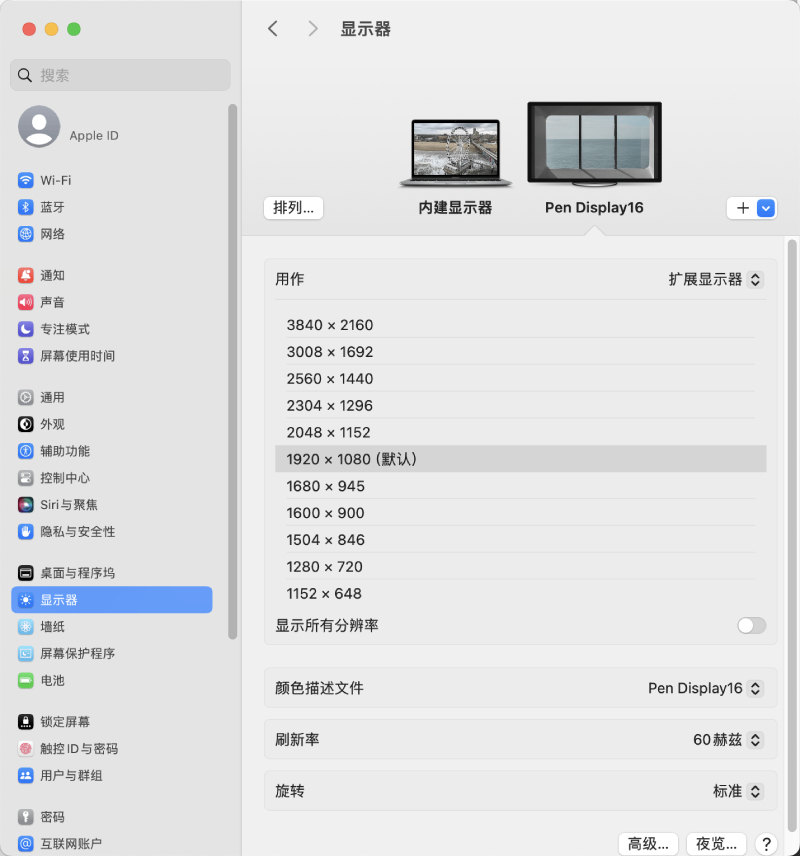Open Wi-Fi settings from the sidebar
The width and height of the screenshot is (800, 856).
coord(60,180)
